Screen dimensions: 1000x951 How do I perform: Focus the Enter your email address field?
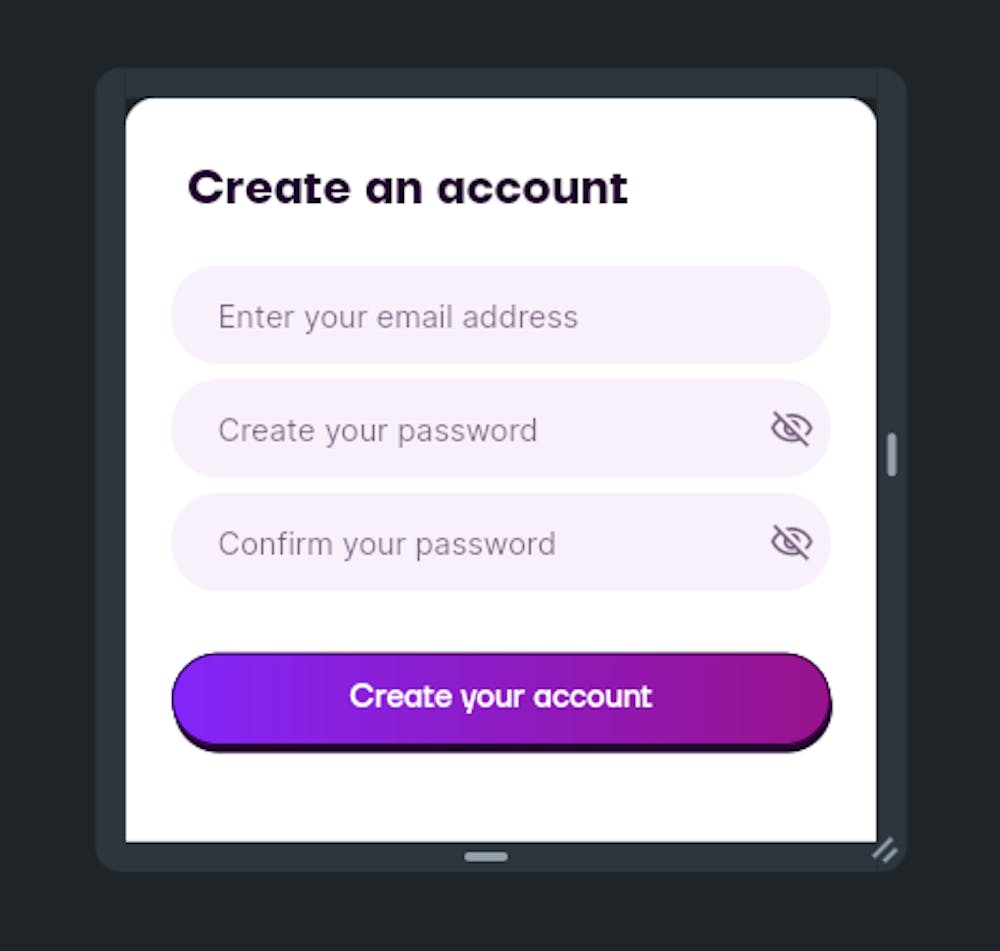(501, 315)
